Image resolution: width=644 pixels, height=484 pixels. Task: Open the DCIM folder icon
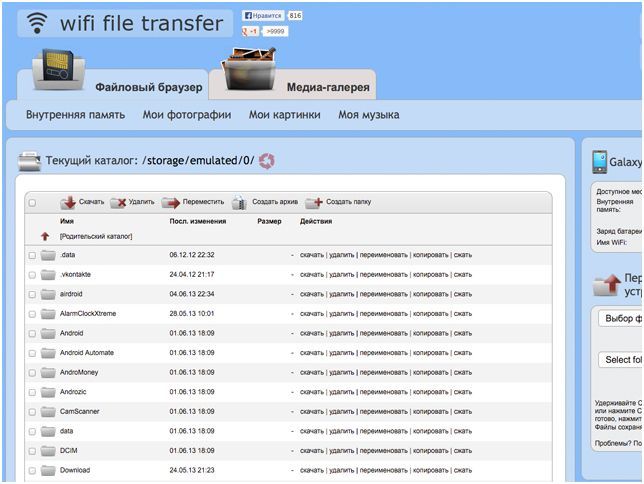click(x=48, y=451)
